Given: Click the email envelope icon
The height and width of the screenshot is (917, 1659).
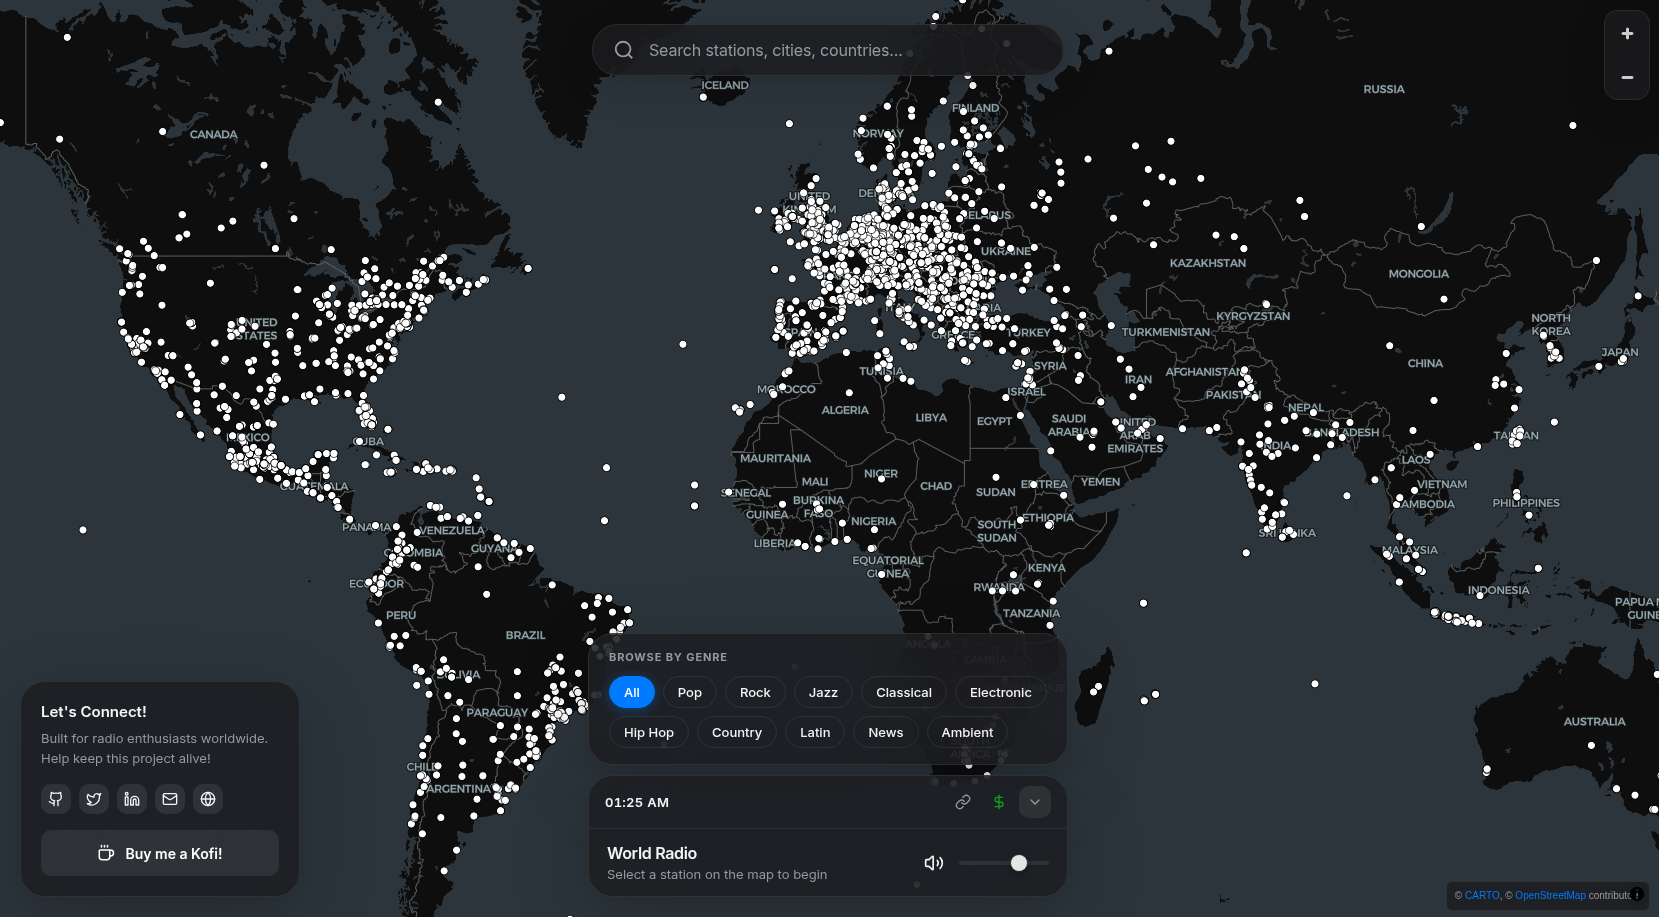Looking at the screenshot, I should coord(169,799).
